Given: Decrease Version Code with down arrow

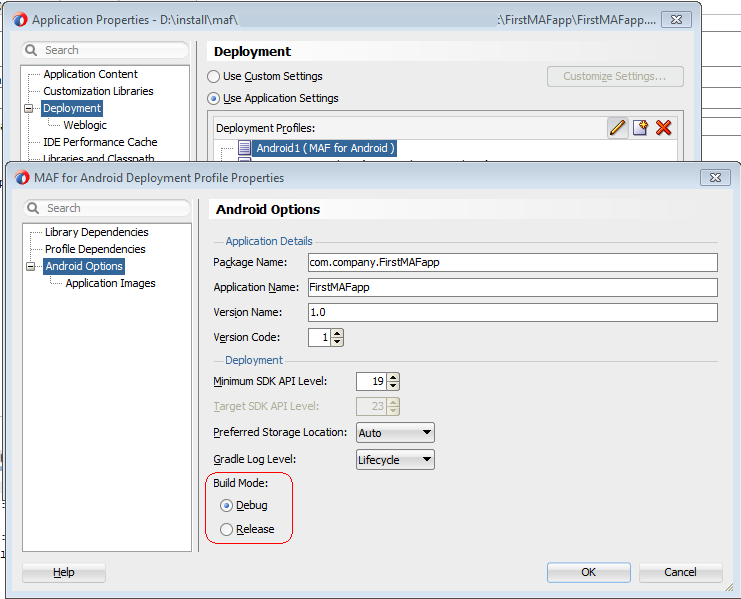Looking at the screenshot, I should (337, 342).
